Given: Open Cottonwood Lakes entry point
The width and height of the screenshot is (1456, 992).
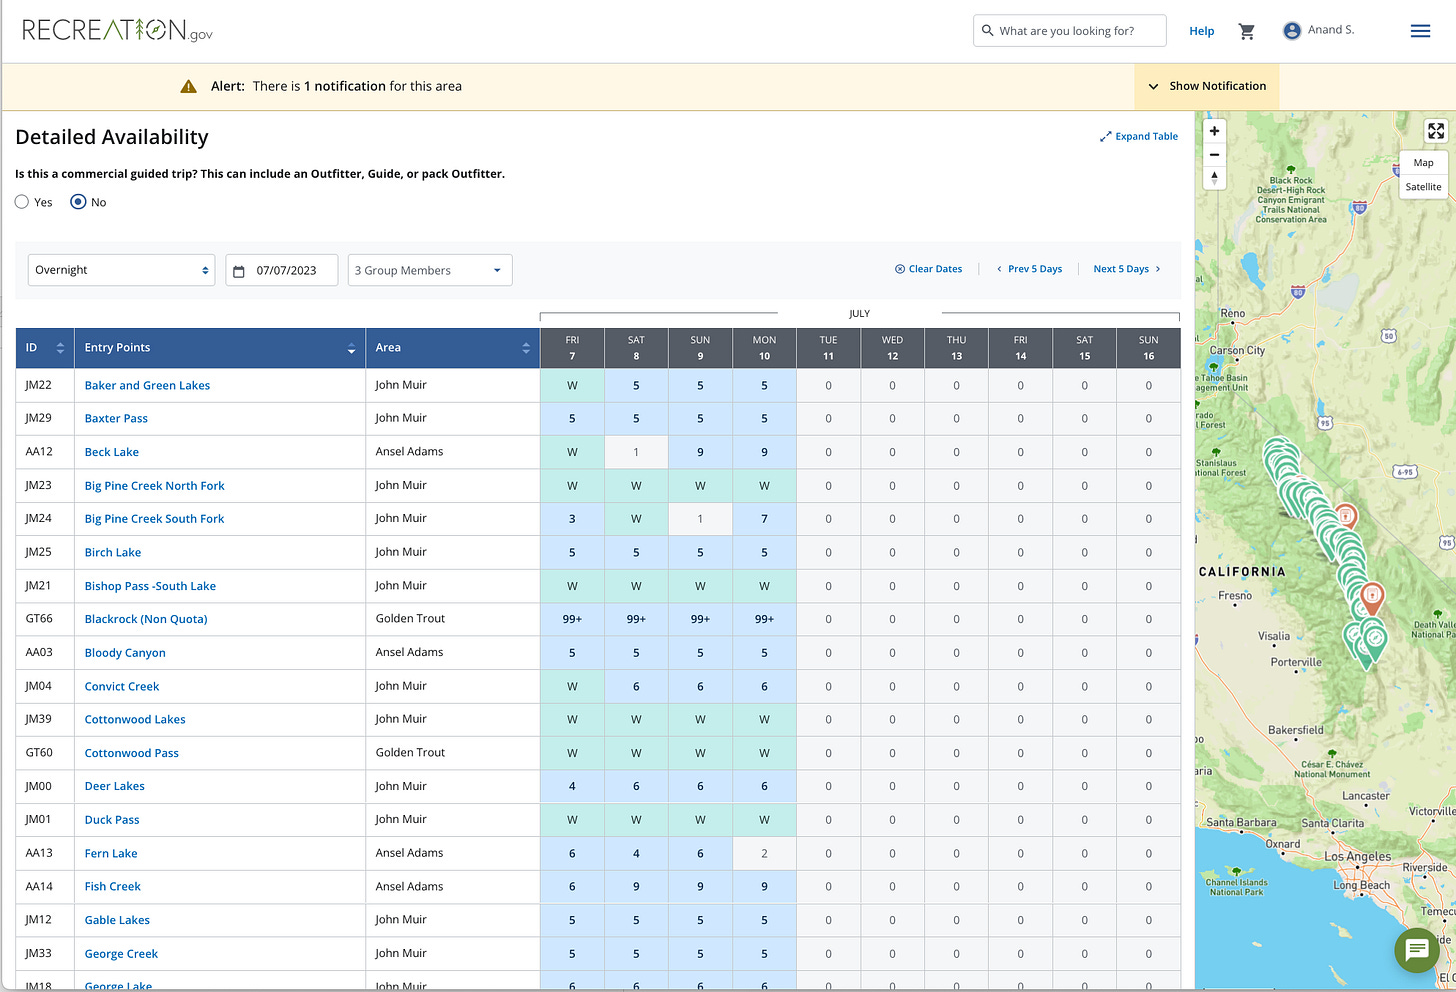Looking at the screenshot, I should [x=135, y=719].
